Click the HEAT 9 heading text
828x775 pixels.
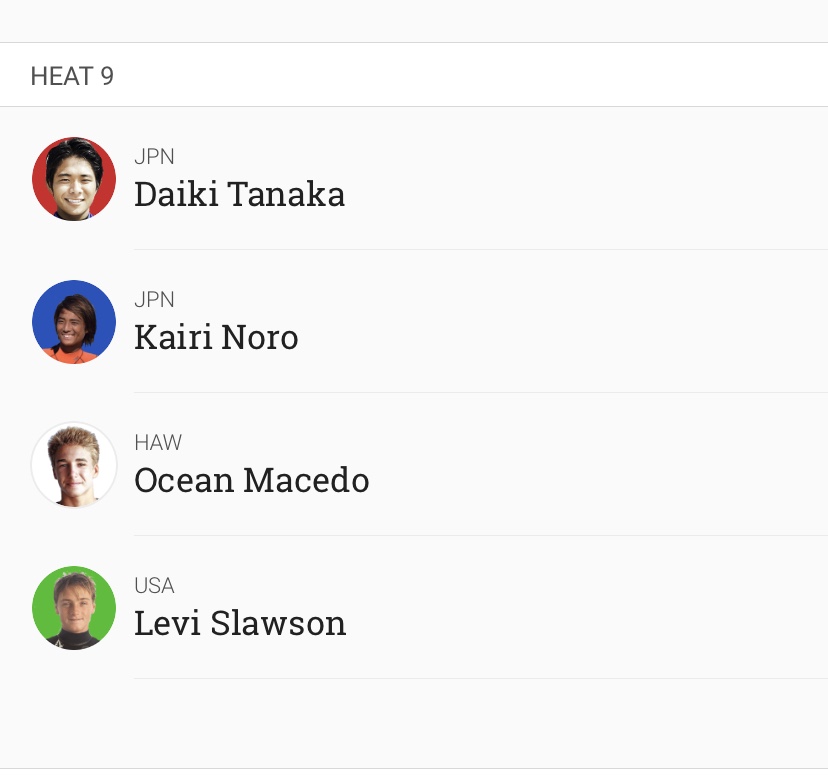pyautogui.click(x=72, y=76)
